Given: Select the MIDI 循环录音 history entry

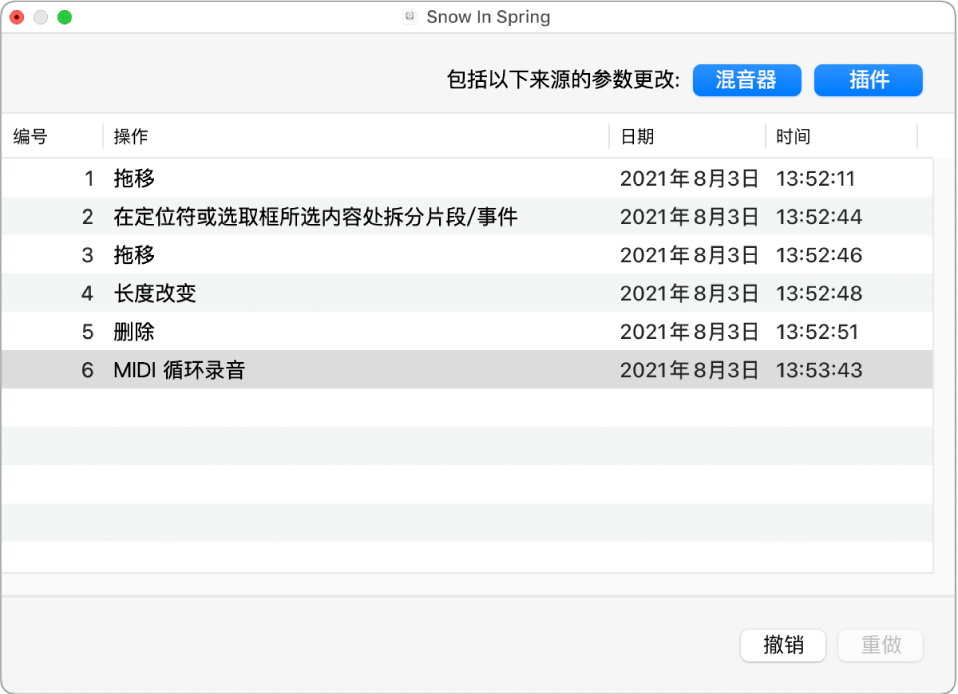Looking at the screenshot, I should pyautogui.click(x=300, y=369).
